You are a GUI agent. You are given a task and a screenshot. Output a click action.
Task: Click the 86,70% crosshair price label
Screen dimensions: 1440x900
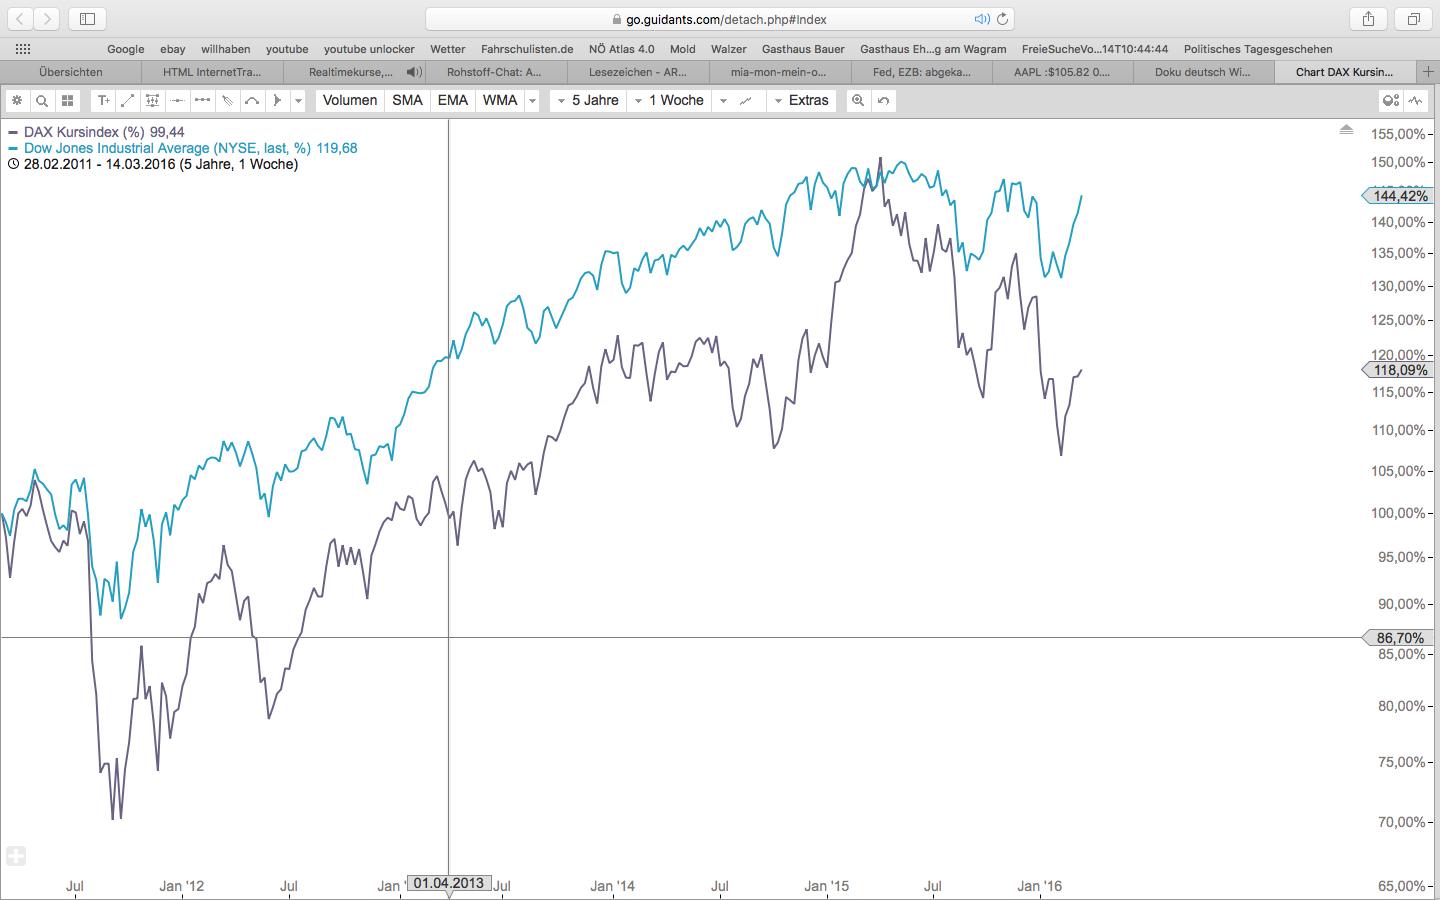click(1398, 638)
